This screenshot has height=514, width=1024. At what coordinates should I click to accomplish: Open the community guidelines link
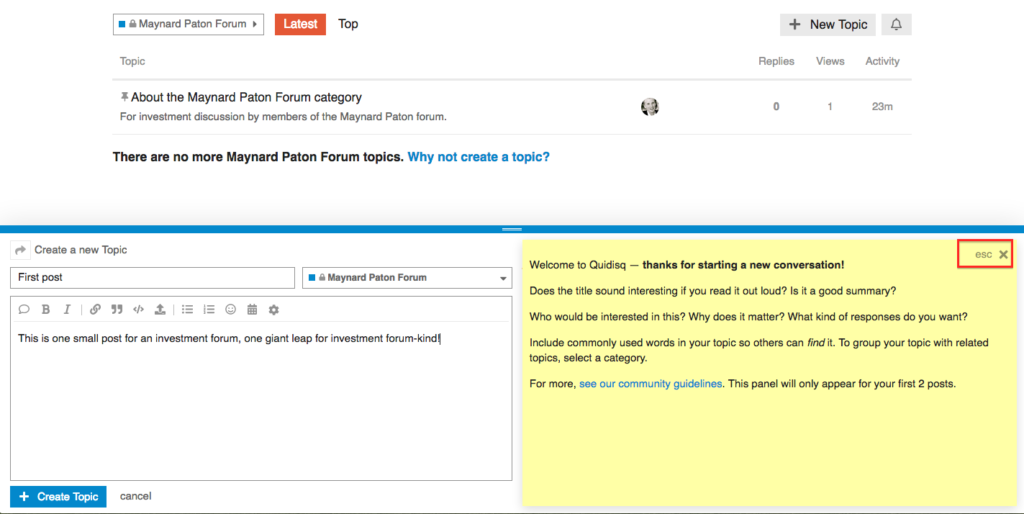coord(650,384)
